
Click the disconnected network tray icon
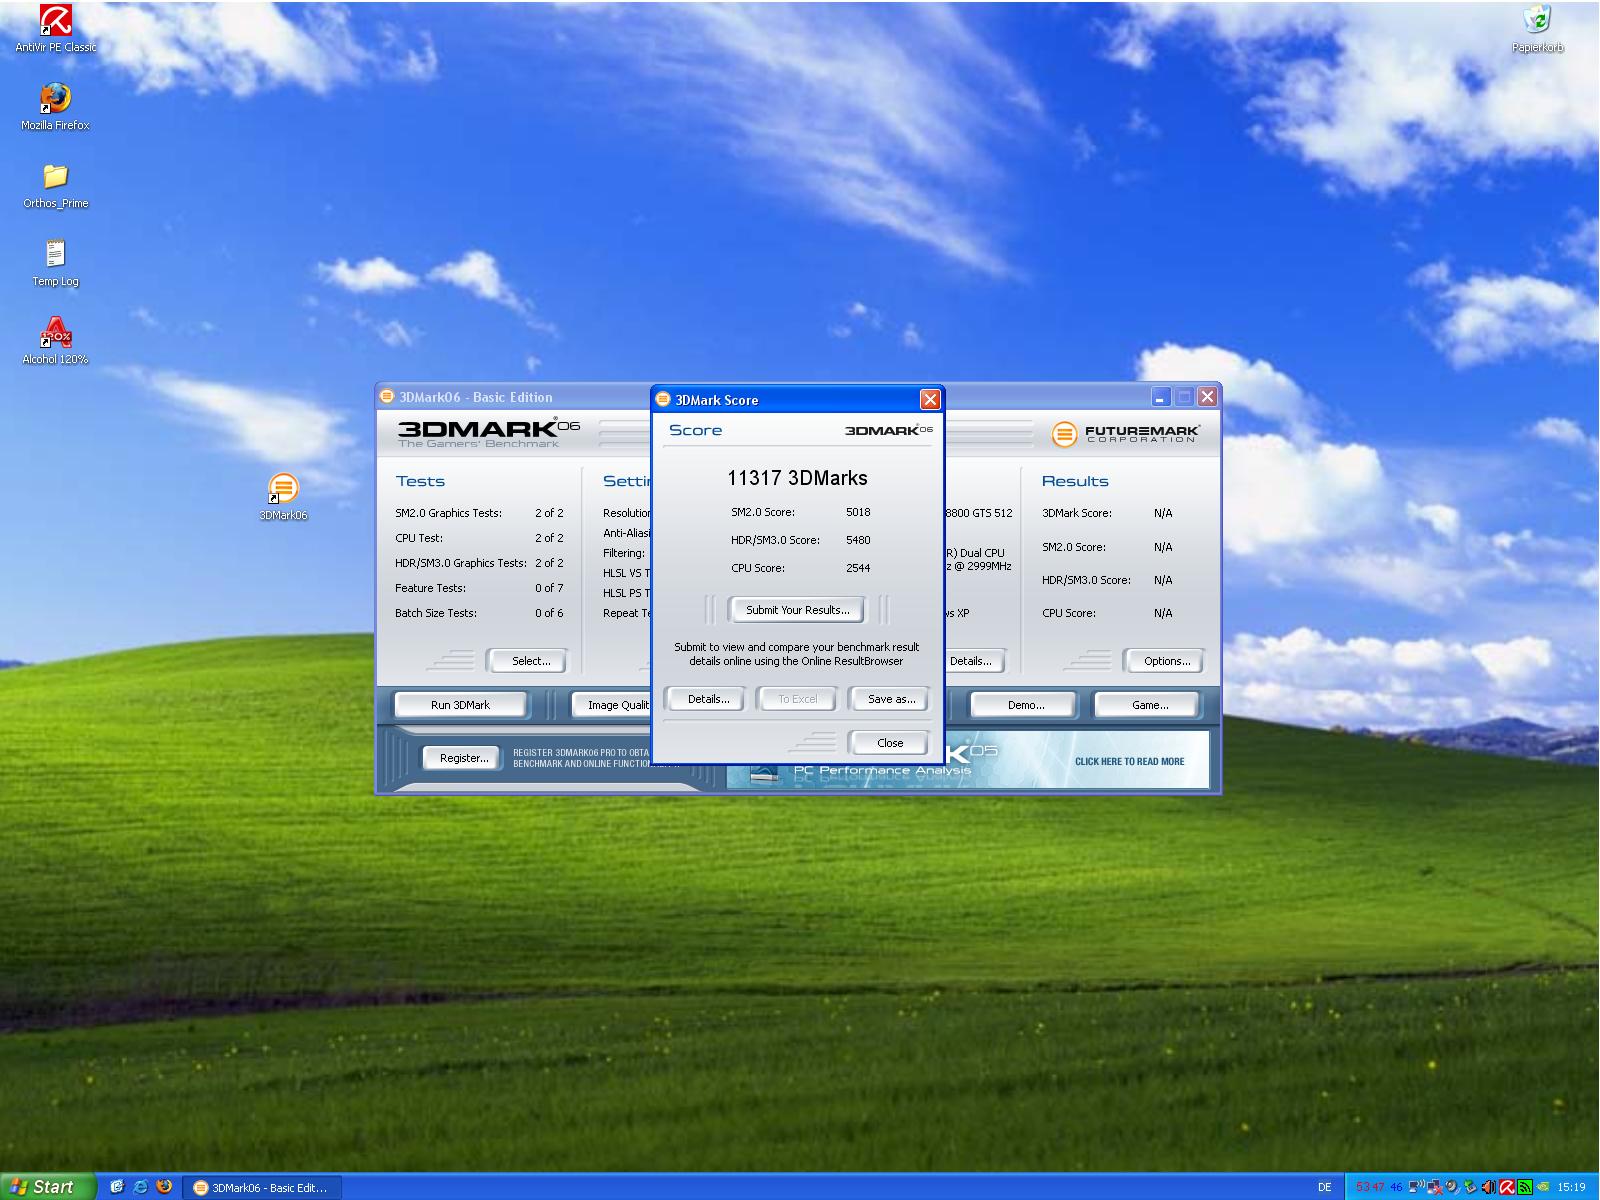[x=1435, y=1187]
